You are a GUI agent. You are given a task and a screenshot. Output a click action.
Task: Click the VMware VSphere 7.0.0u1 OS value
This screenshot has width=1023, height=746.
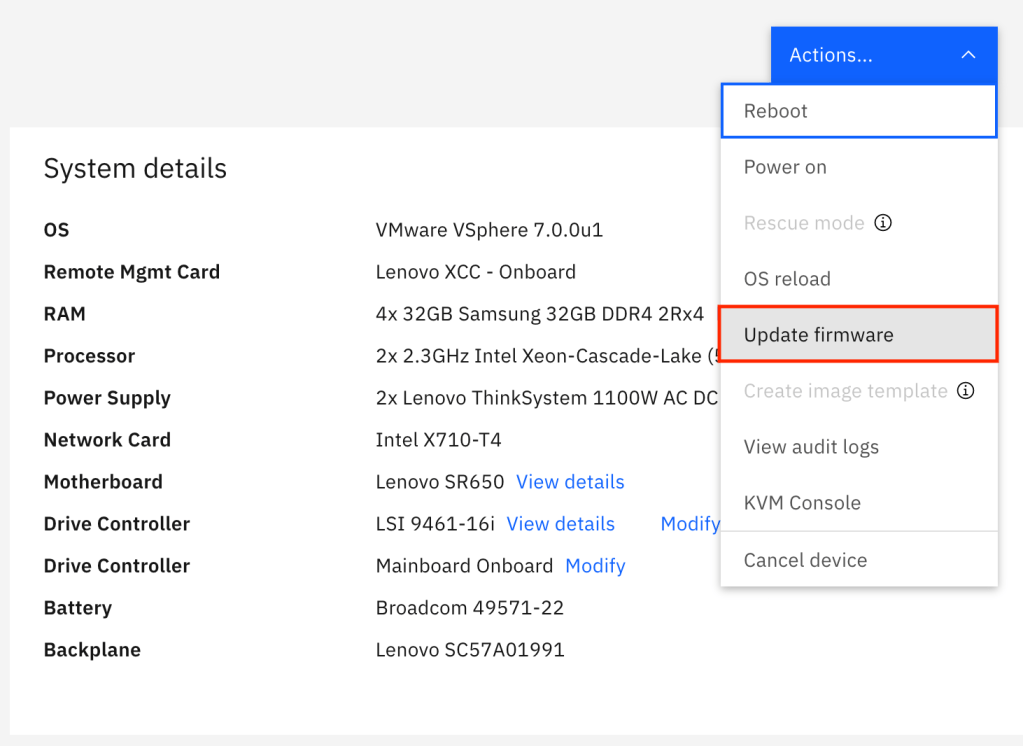(489, 230)
